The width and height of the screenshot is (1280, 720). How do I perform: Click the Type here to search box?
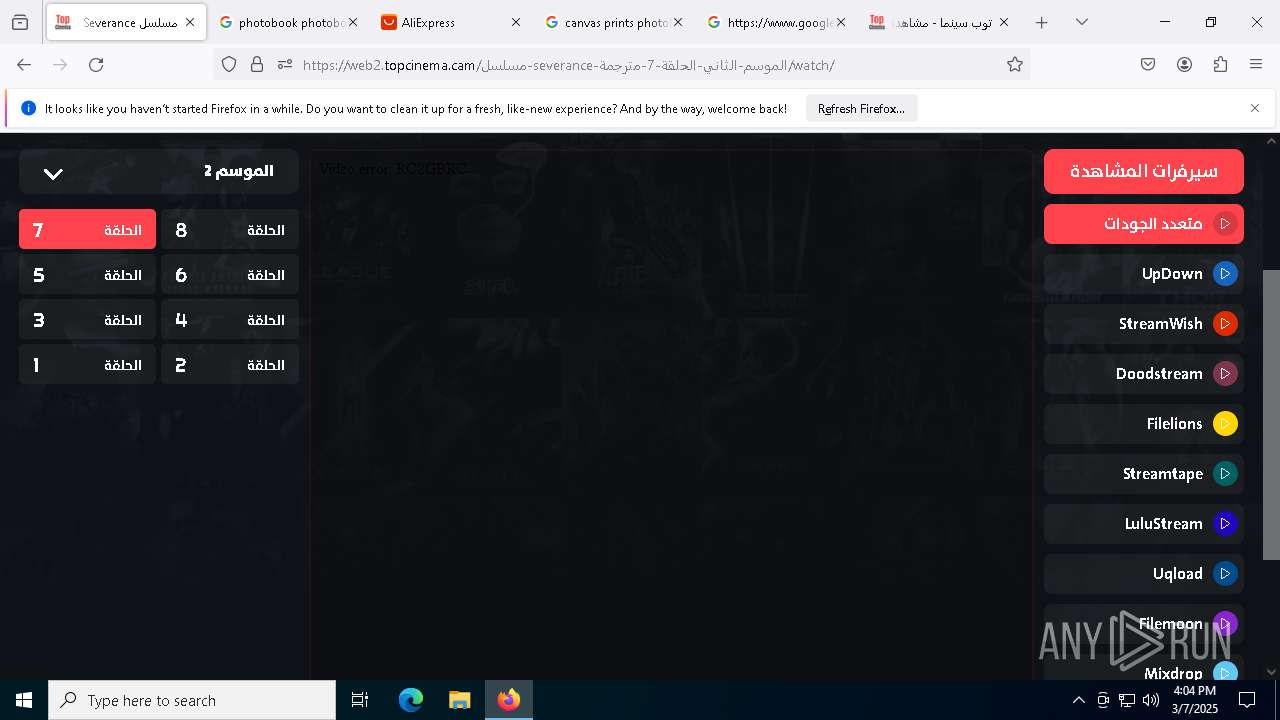(192, 700)
